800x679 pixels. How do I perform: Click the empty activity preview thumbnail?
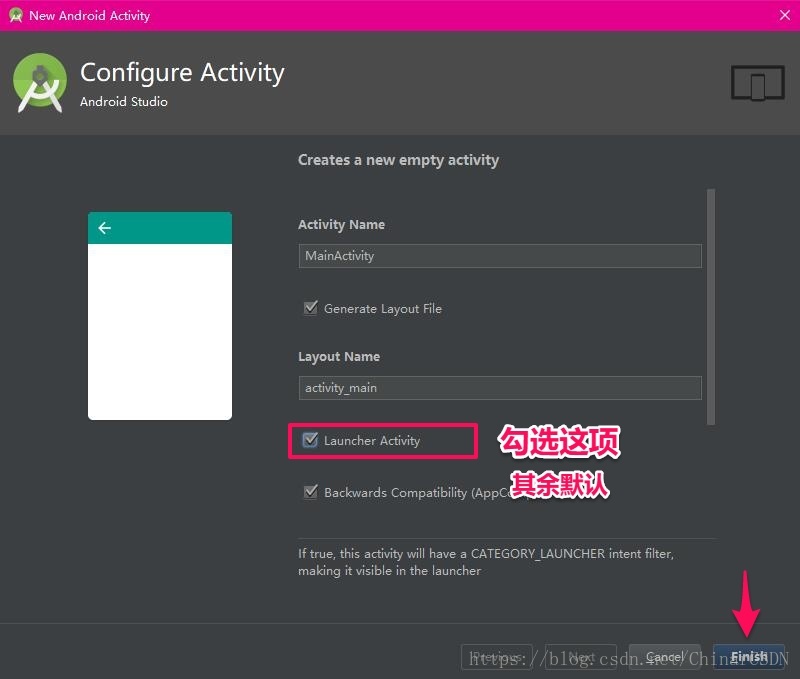pyautogui.click(x=160, y=316)
